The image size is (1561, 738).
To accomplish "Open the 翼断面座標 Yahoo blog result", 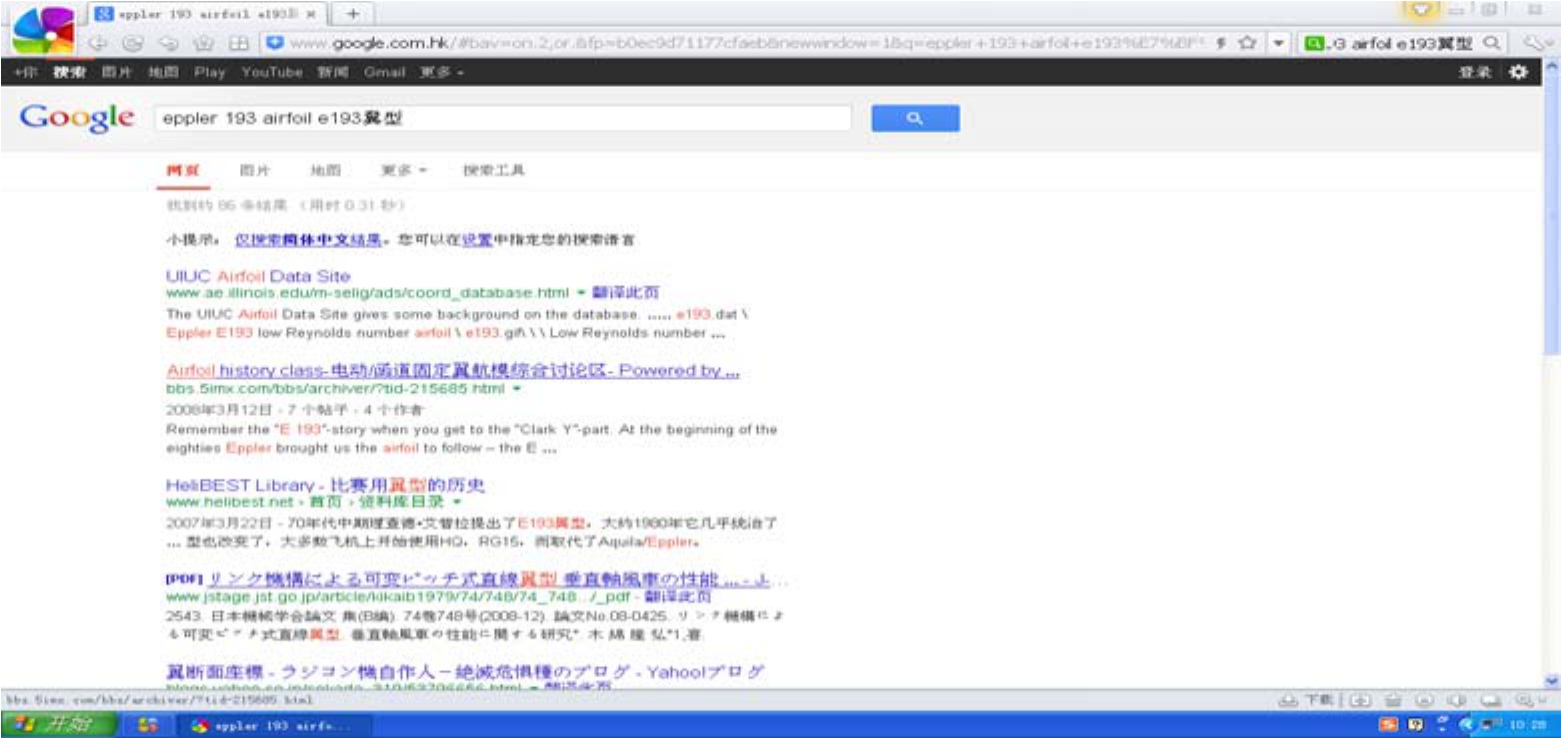I will tap(466, 672).
